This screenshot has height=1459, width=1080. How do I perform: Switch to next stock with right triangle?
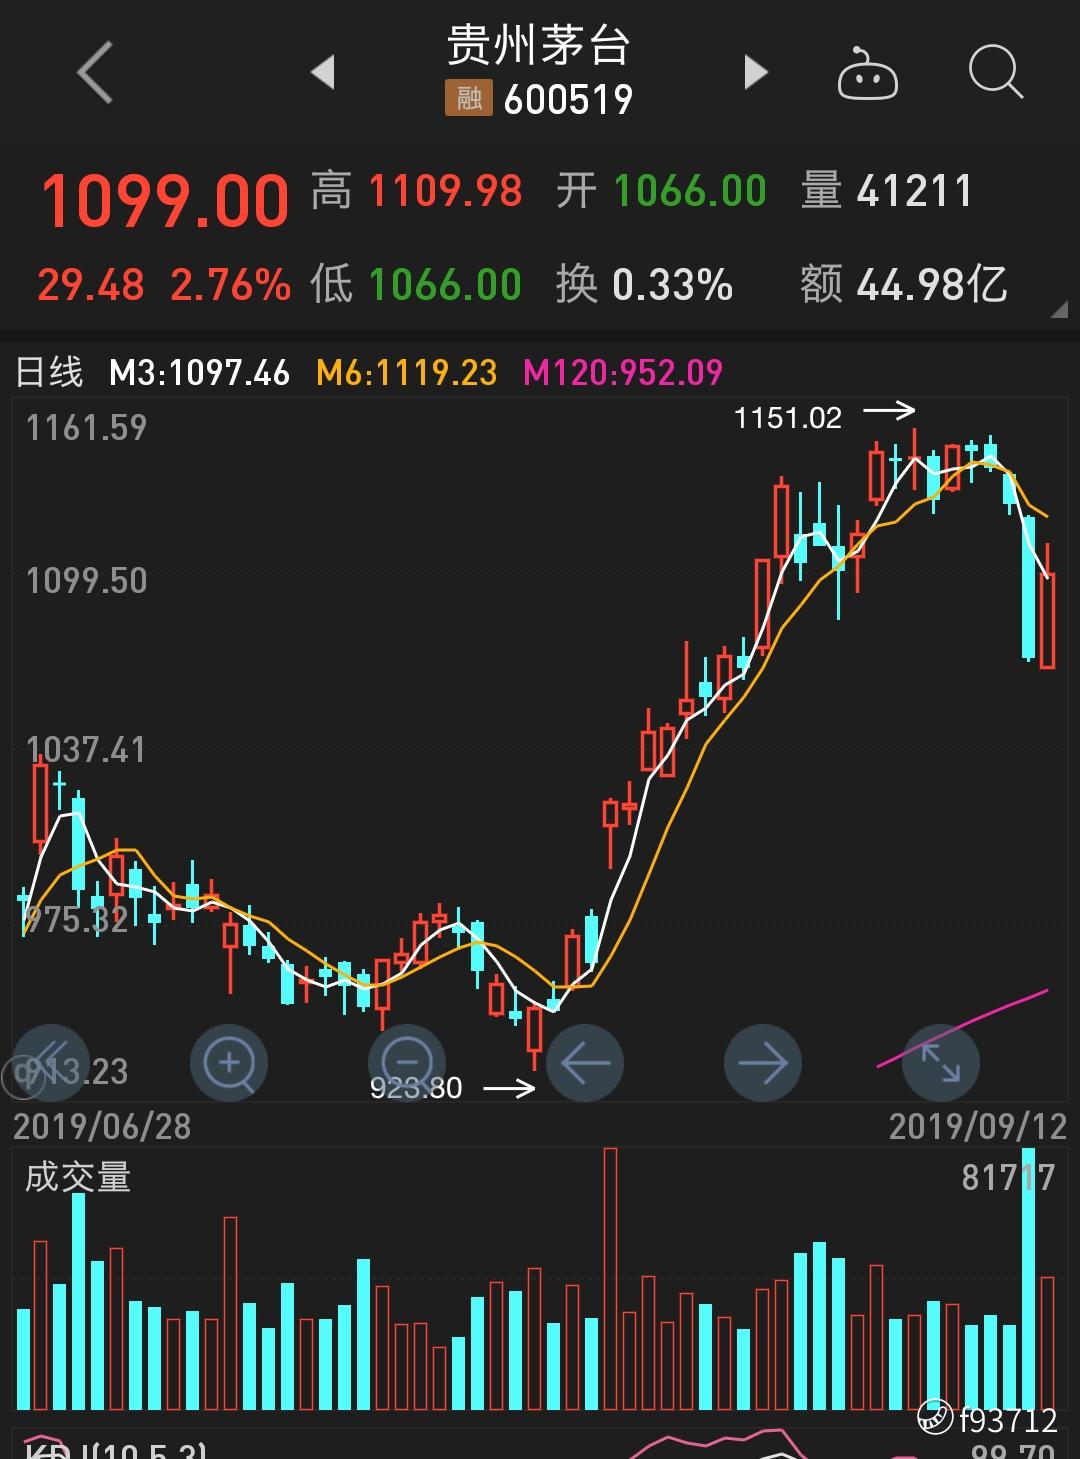point(756,73)
